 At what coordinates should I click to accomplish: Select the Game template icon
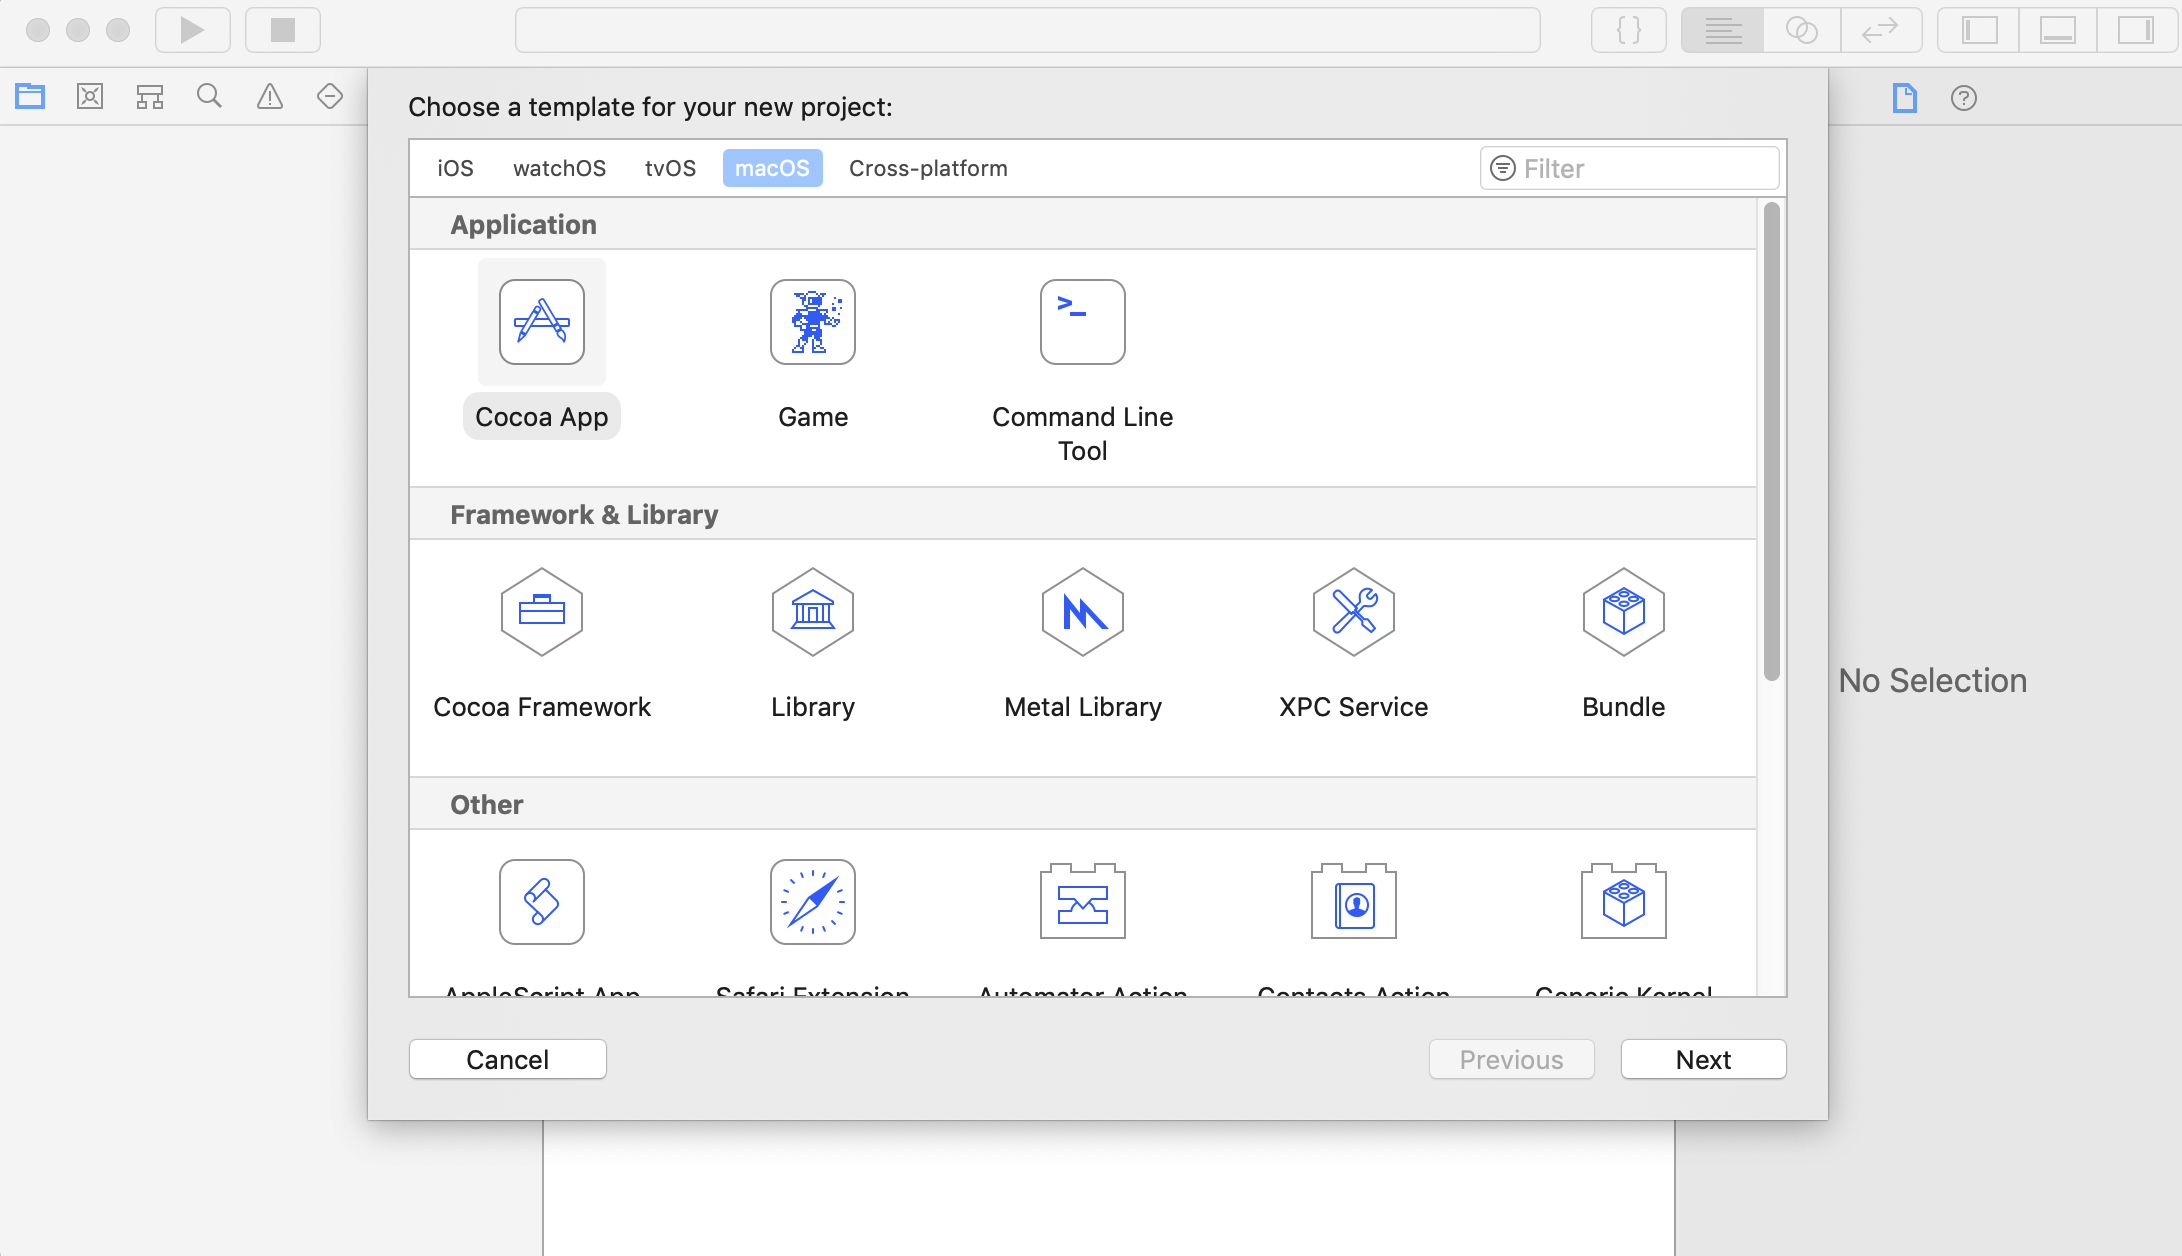click(812, 322)
